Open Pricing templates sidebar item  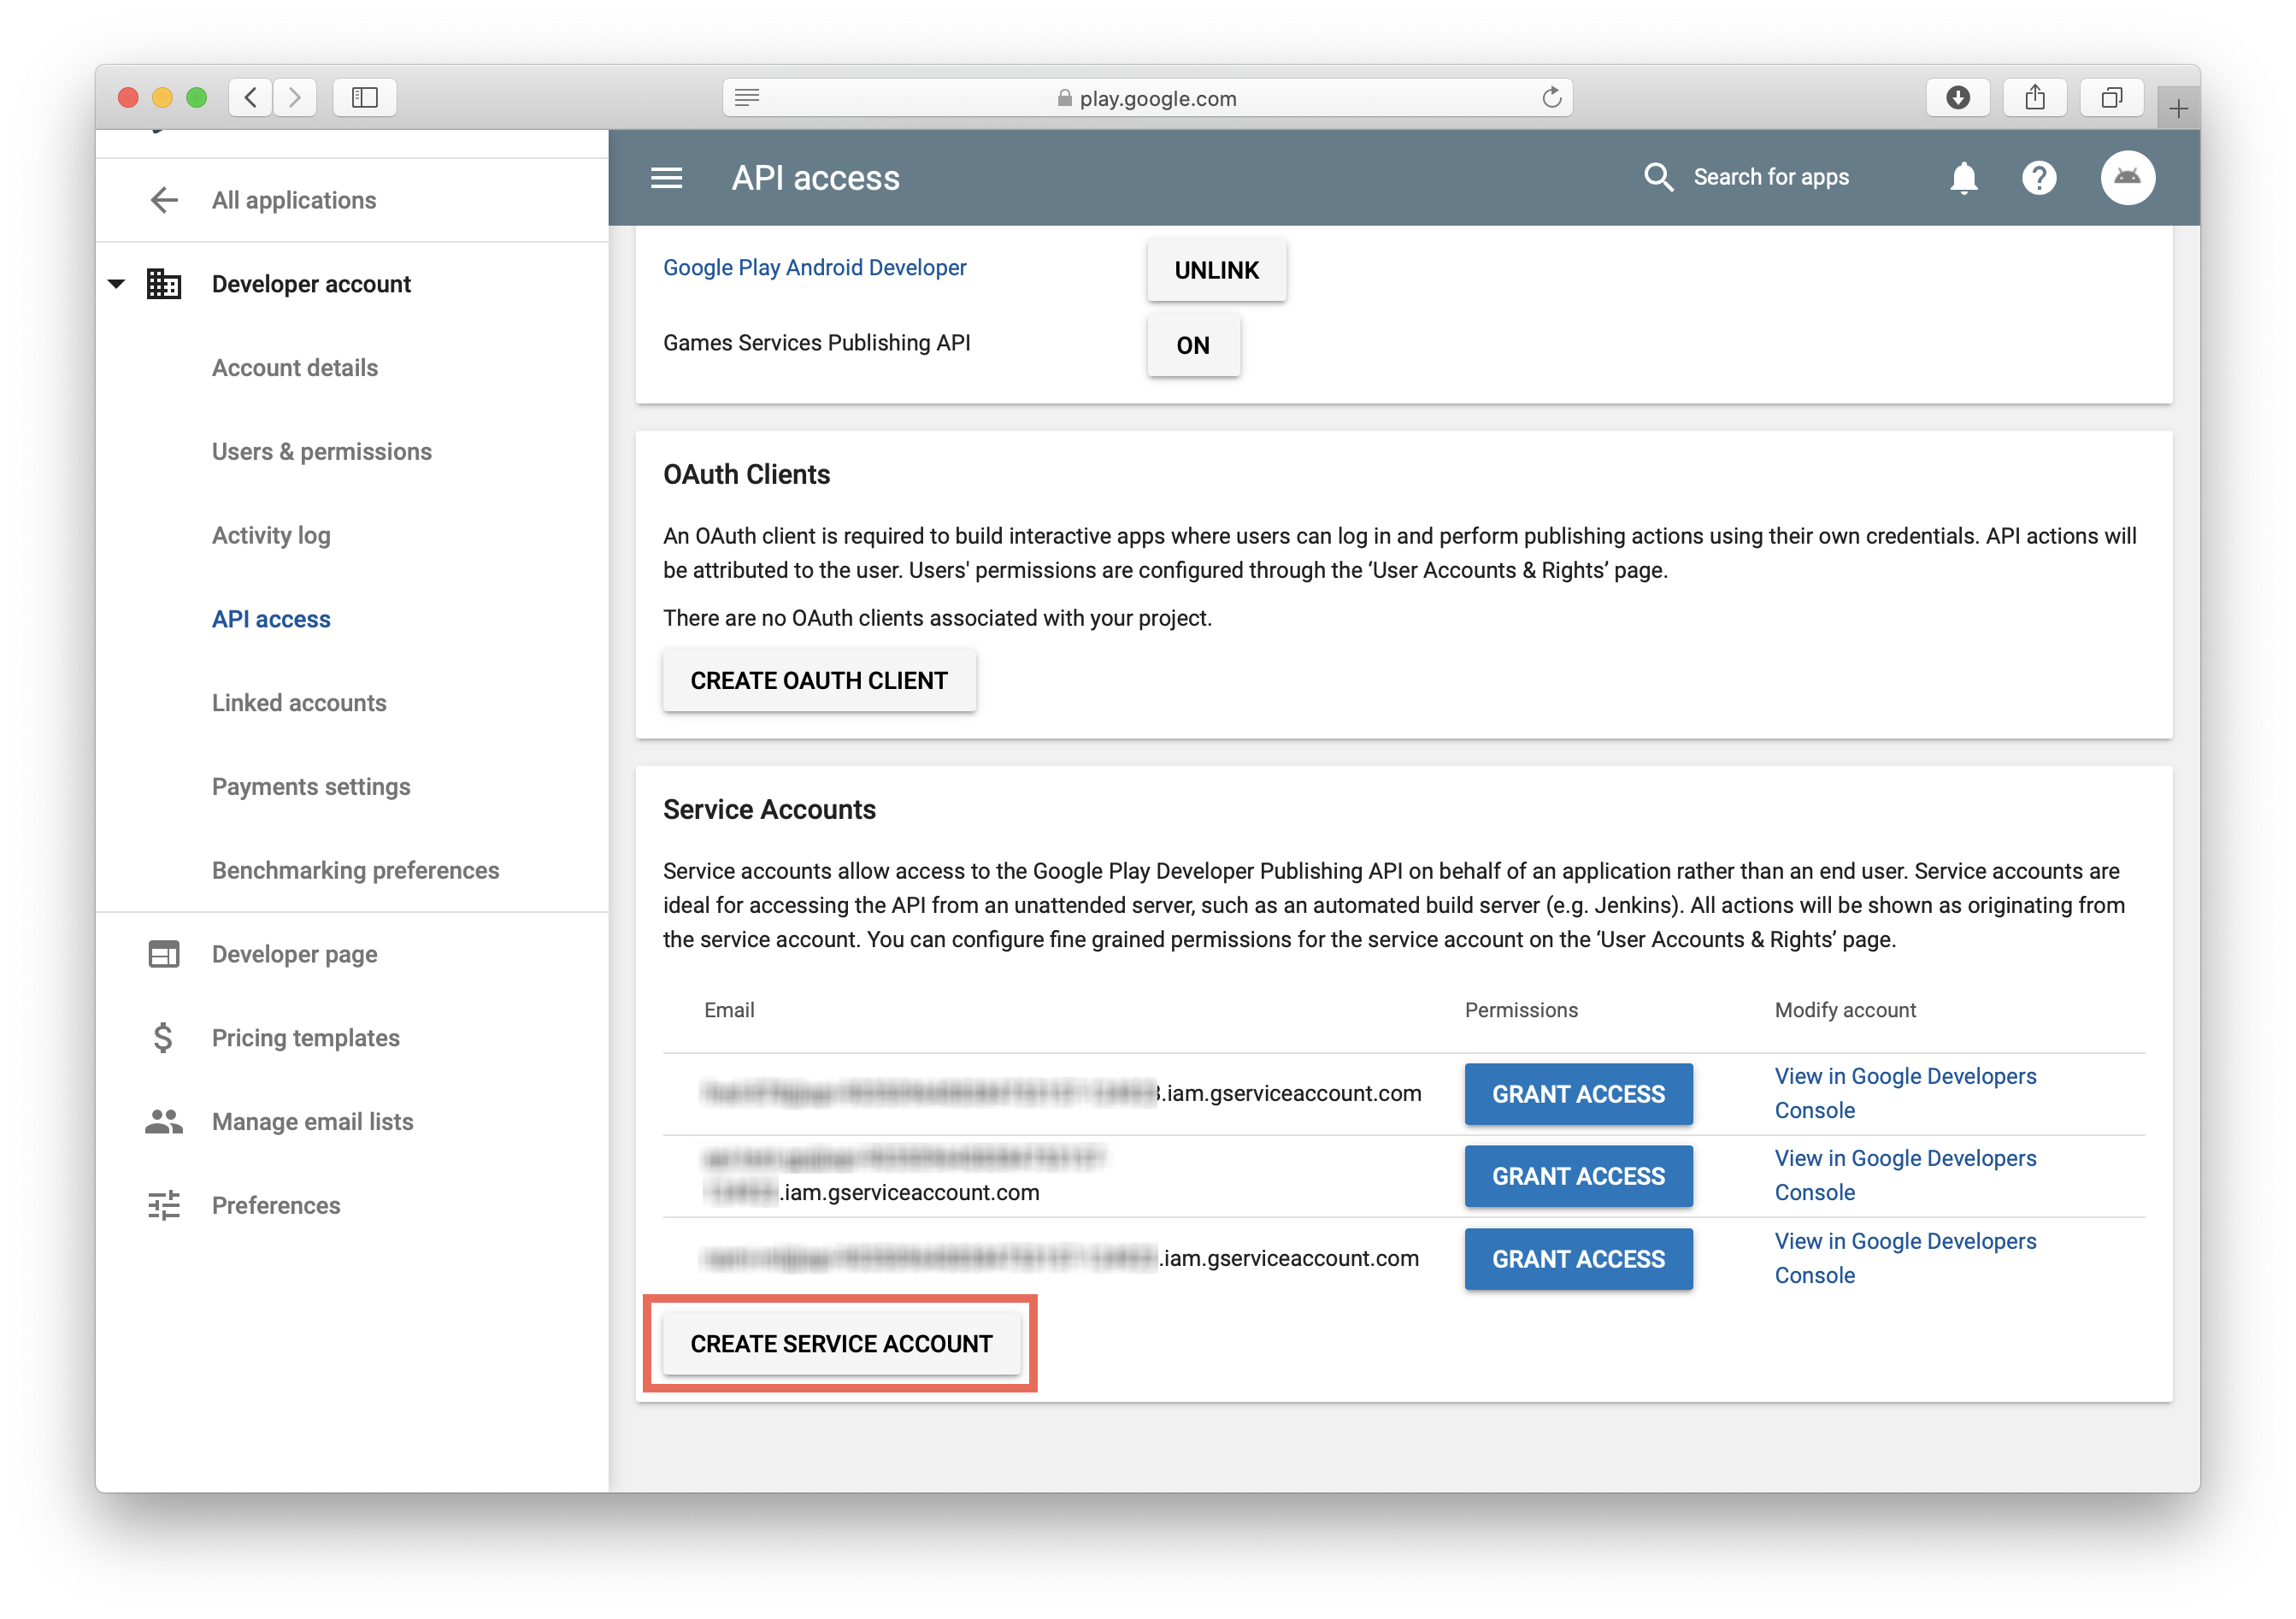(x=305, y=1038)
